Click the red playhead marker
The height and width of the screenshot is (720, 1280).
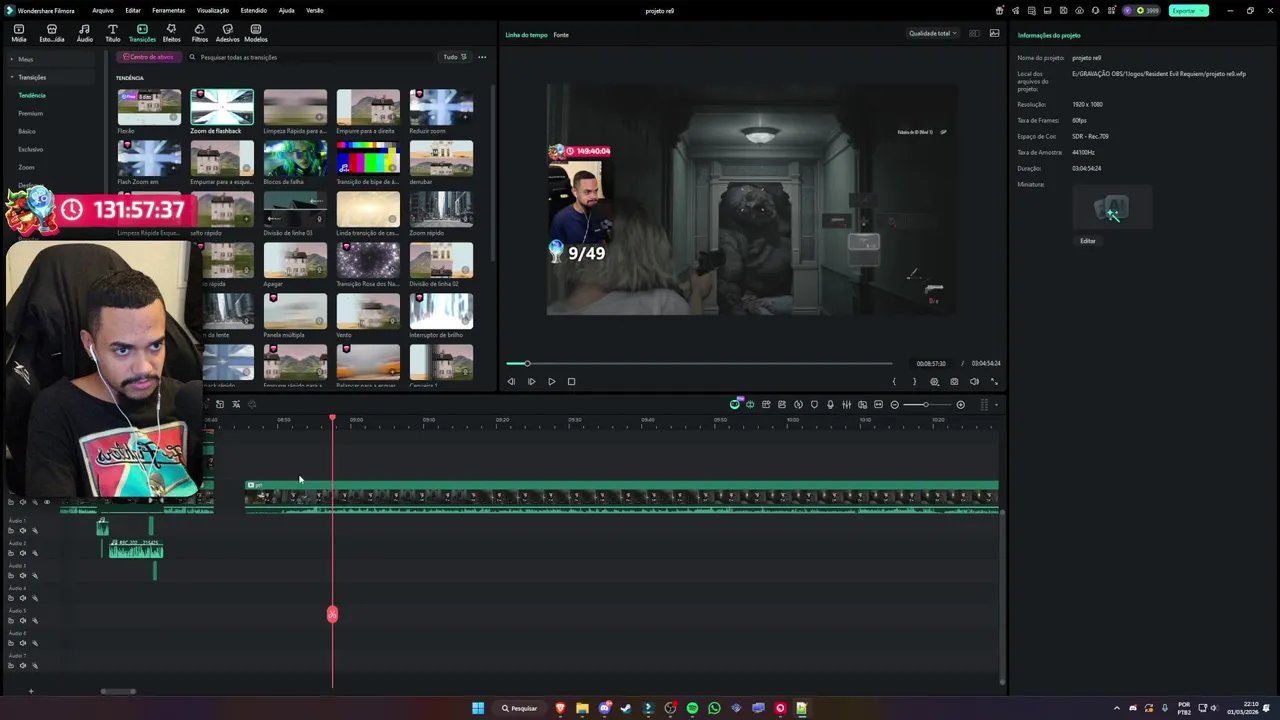(332, 614)
